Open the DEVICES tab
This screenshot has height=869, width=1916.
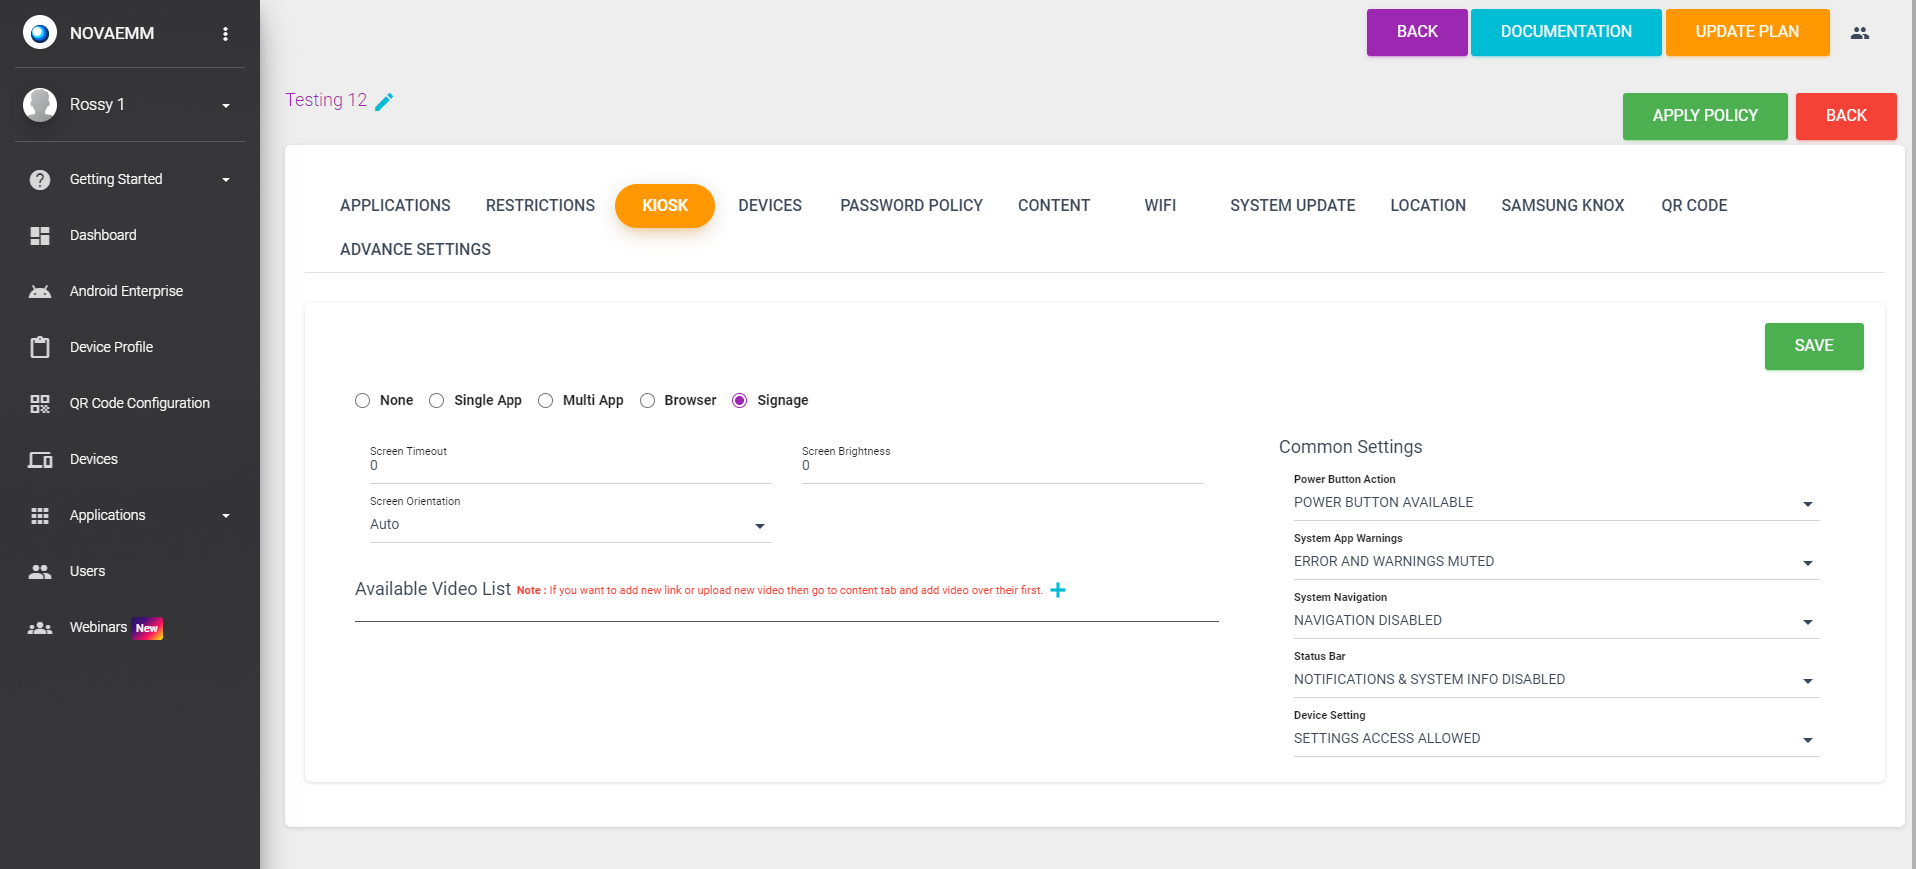[770, 206]
